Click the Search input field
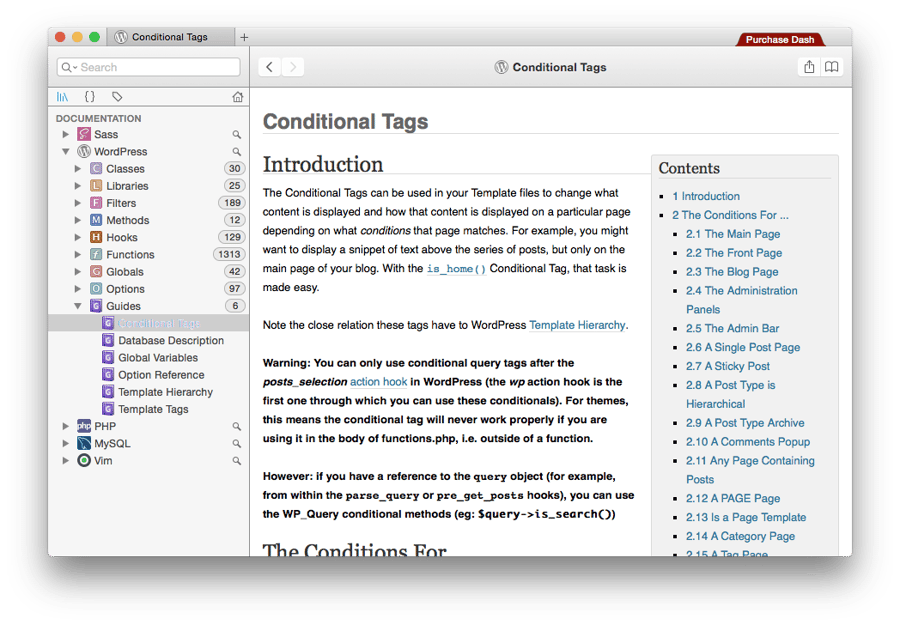This screenshot has height=625, width=900. 149,67
